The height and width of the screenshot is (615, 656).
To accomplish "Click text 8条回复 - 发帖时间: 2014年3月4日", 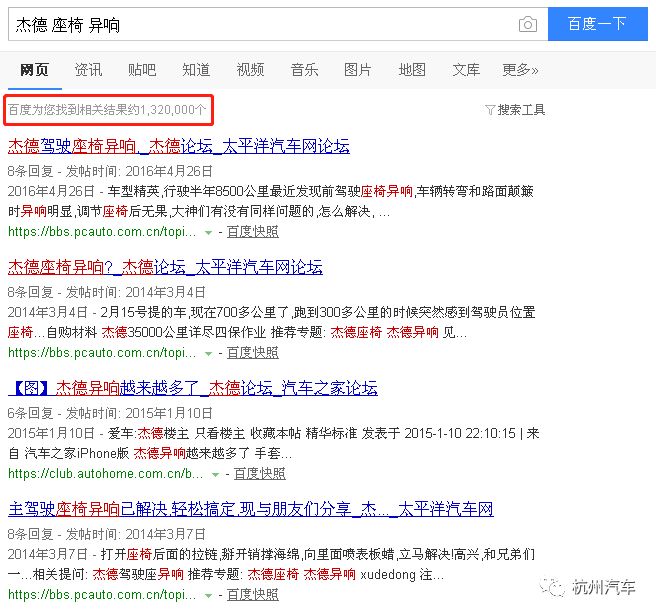I will point(107,292).
